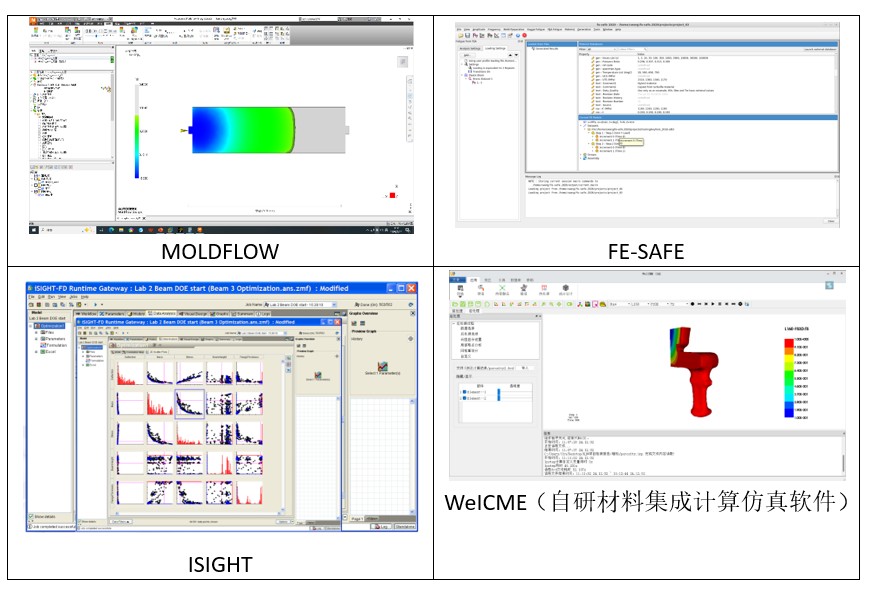The image size is (881, 590).
Task: Toggle Element-1 checkbox in WeICME
Action: (465, 392)
